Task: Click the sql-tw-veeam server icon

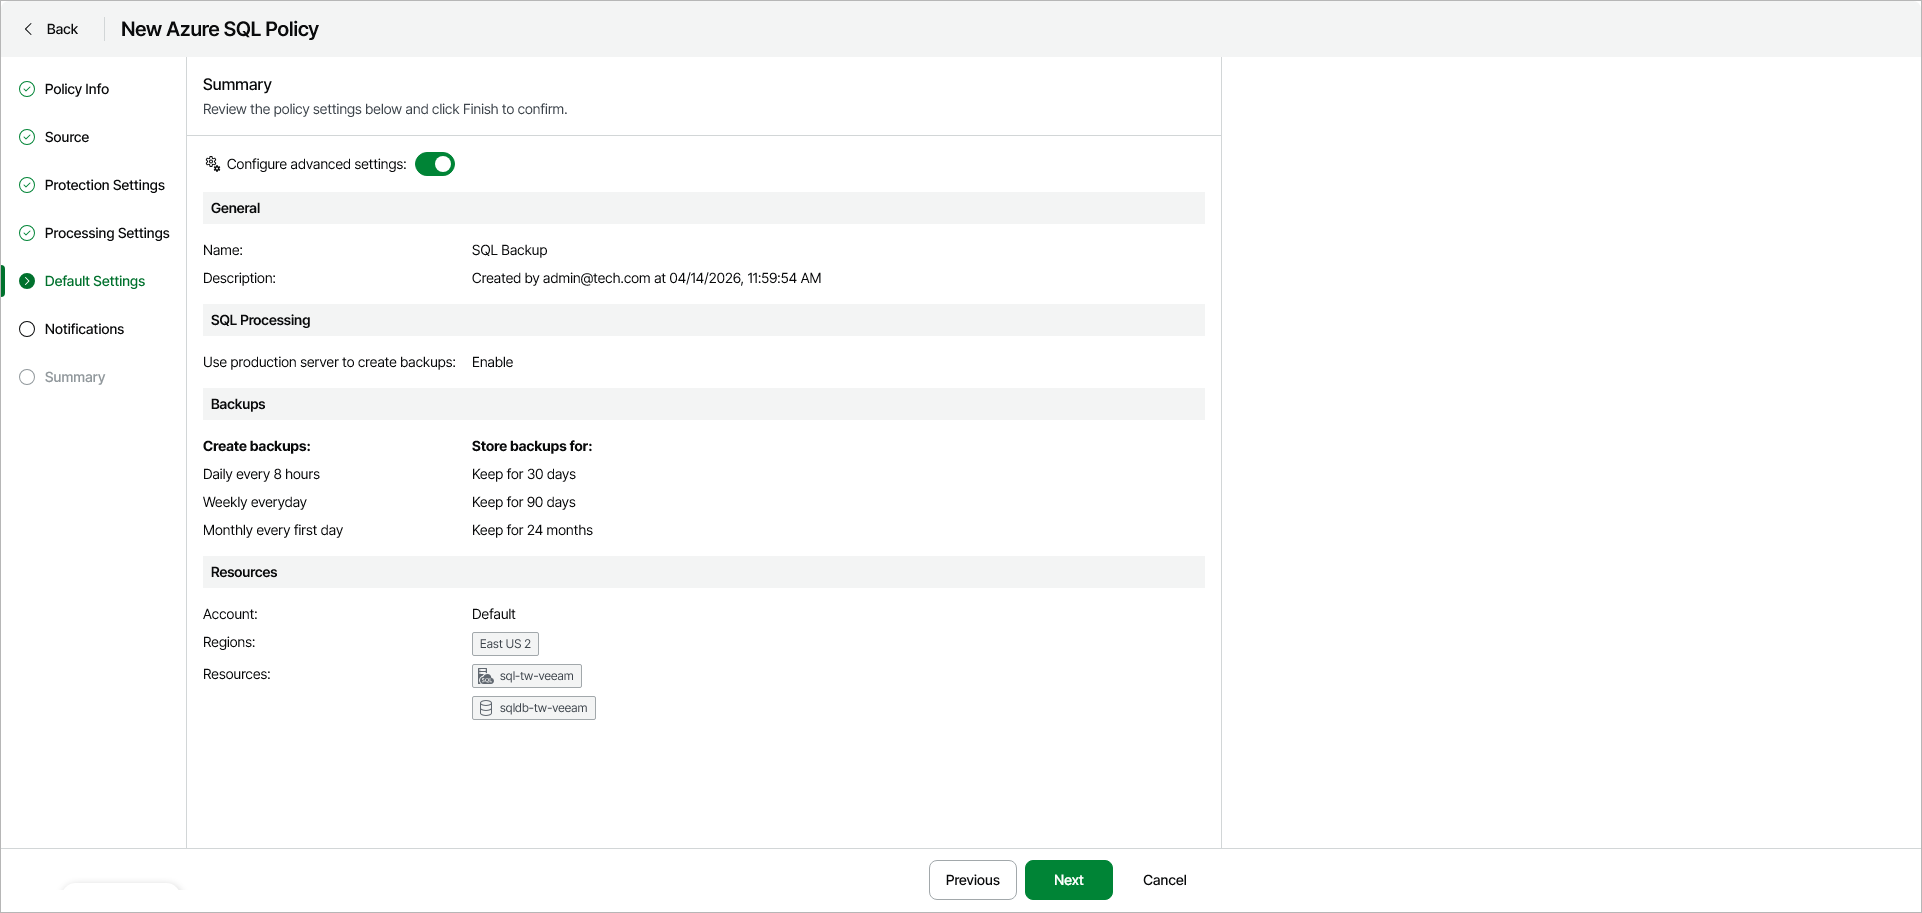Action: tap(486, 676)
